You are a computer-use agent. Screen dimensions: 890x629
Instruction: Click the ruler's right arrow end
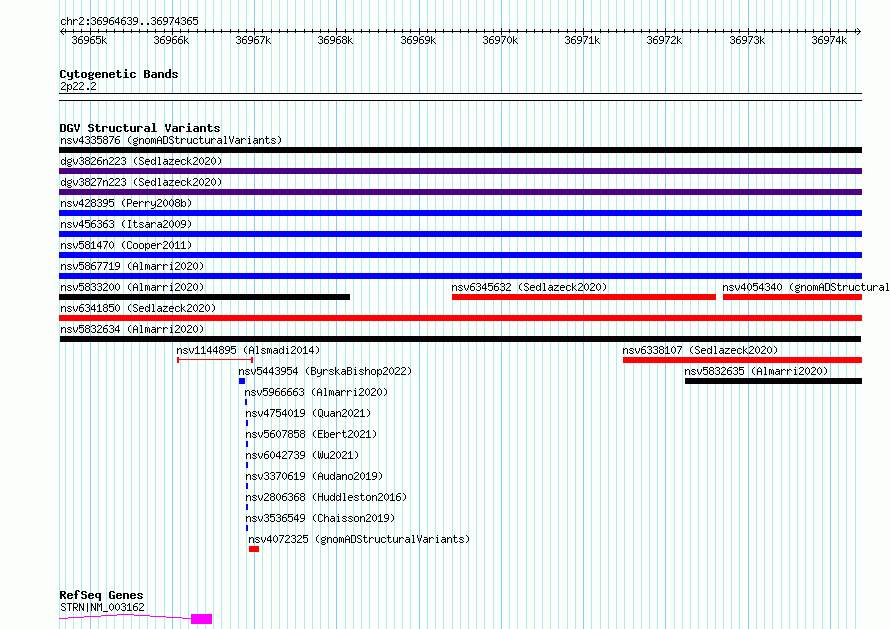point(859,31)
